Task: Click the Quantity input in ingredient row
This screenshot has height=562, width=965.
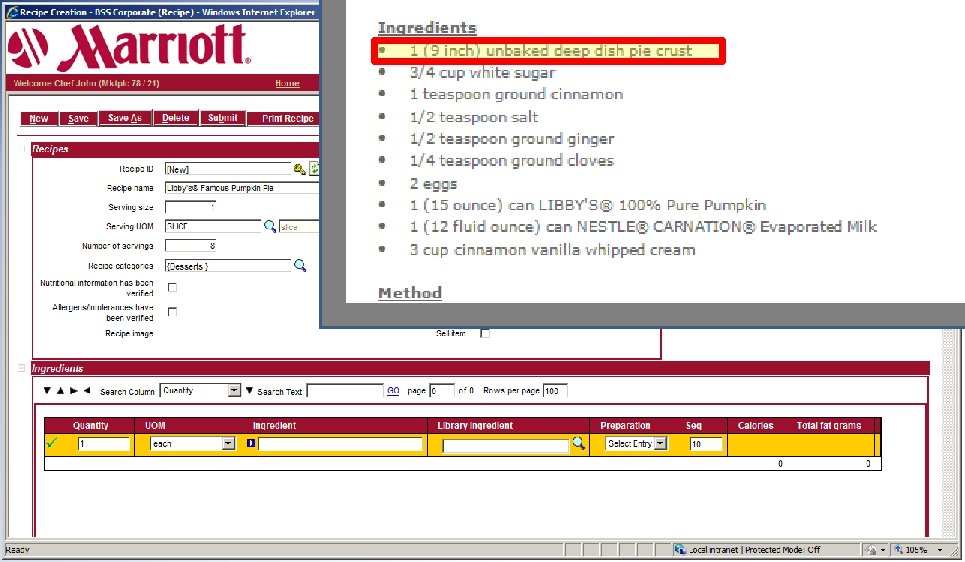Action: [x=103, y=444]
